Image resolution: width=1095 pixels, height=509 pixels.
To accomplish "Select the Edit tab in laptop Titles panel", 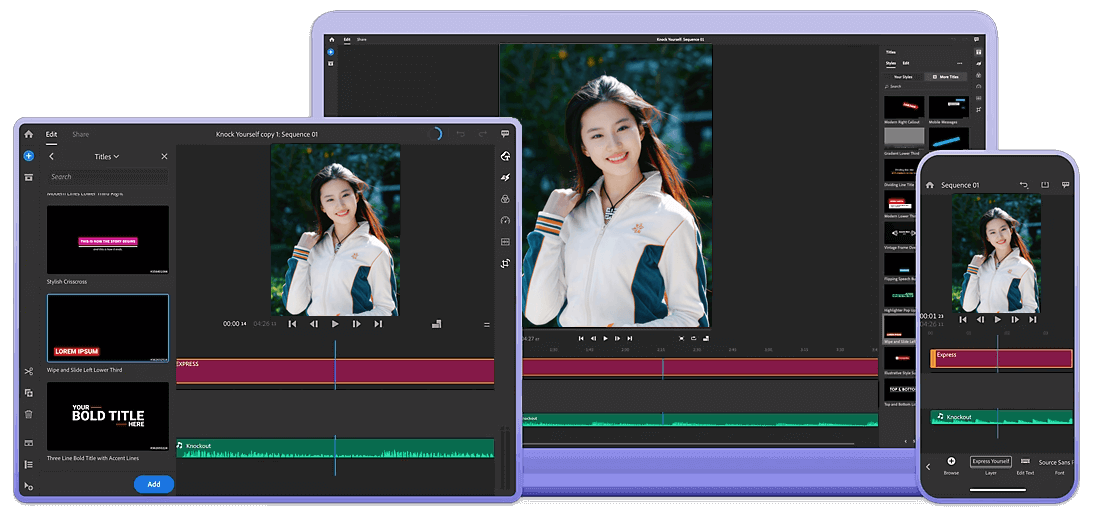I will coord(906,64).
